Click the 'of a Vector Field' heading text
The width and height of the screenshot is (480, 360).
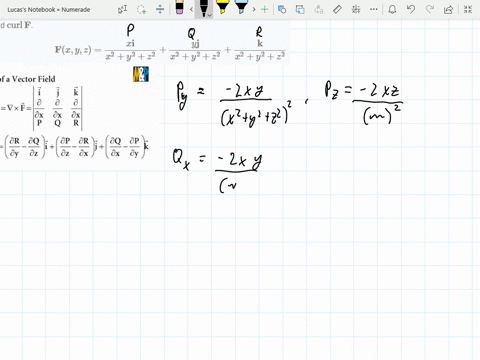coord(28,79)
